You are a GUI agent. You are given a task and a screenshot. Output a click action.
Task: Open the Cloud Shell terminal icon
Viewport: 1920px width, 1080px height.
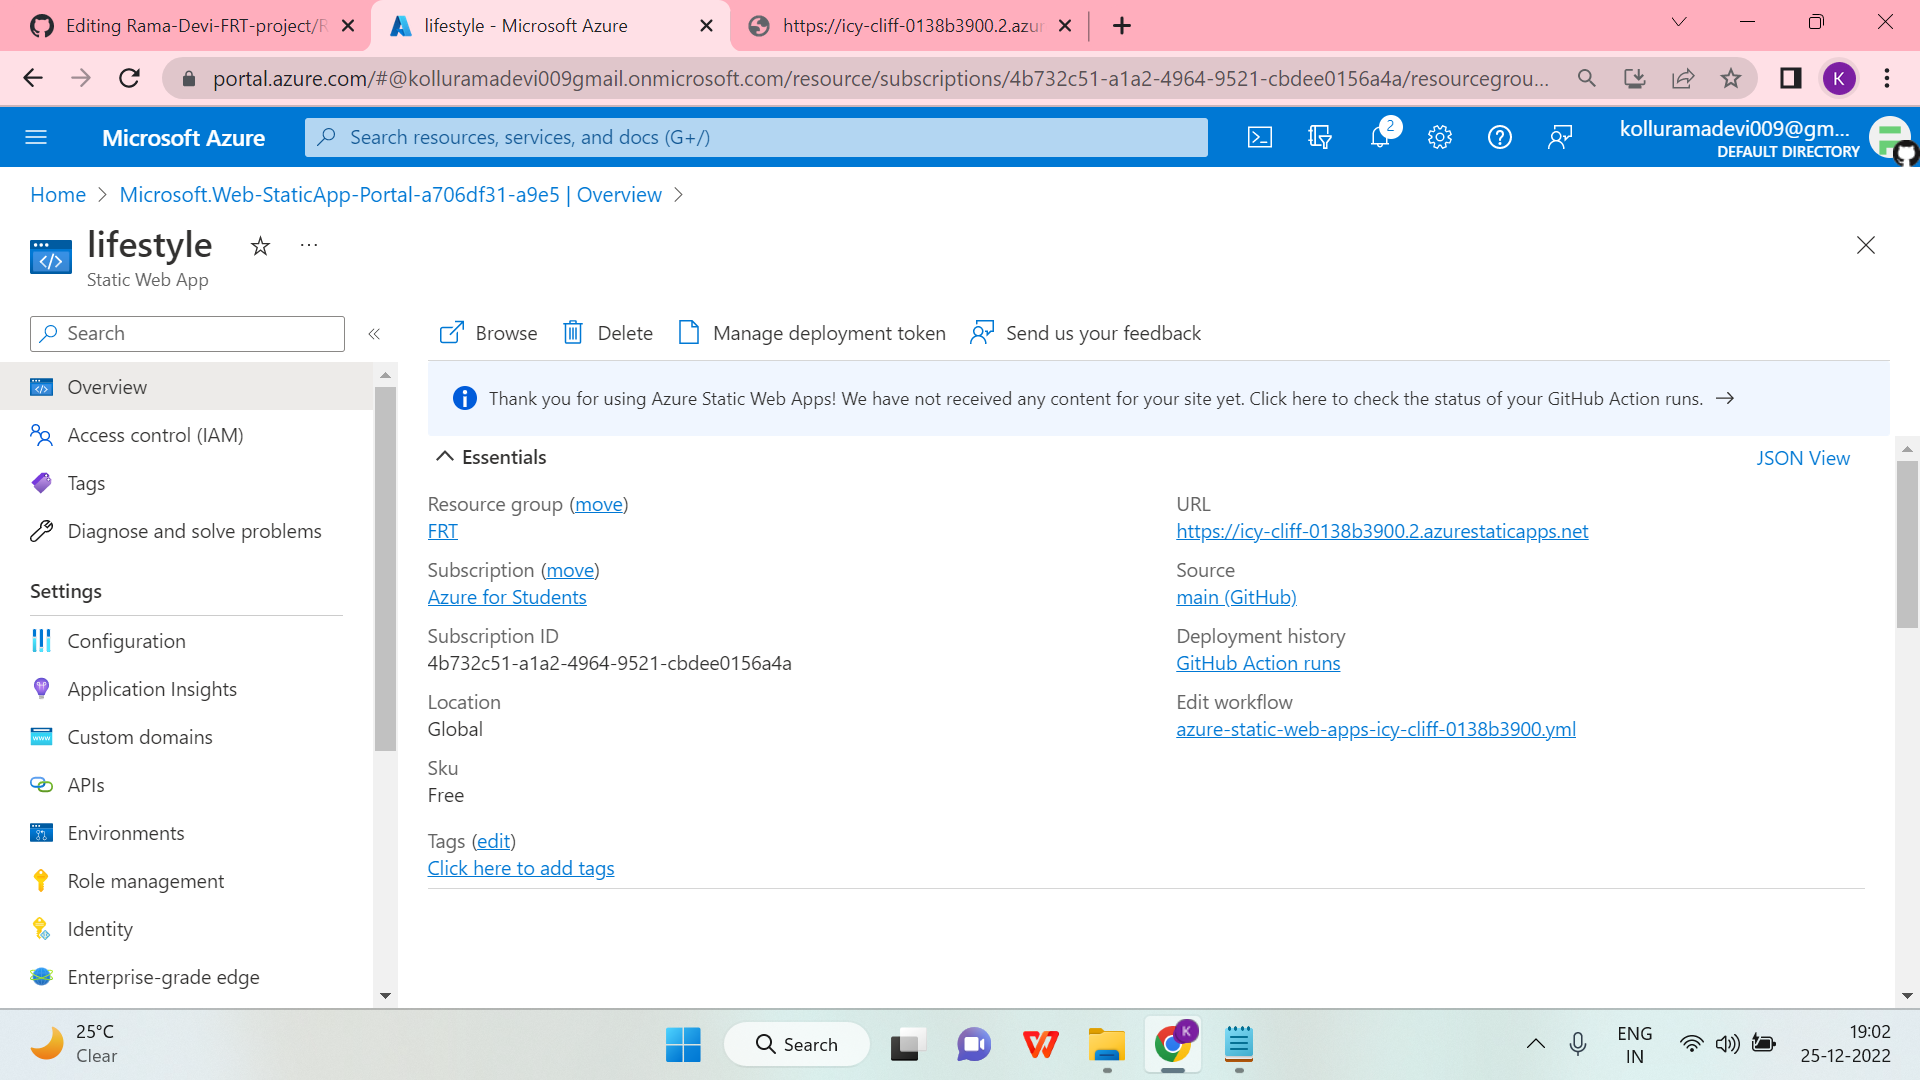click(x=1260, y=137)
